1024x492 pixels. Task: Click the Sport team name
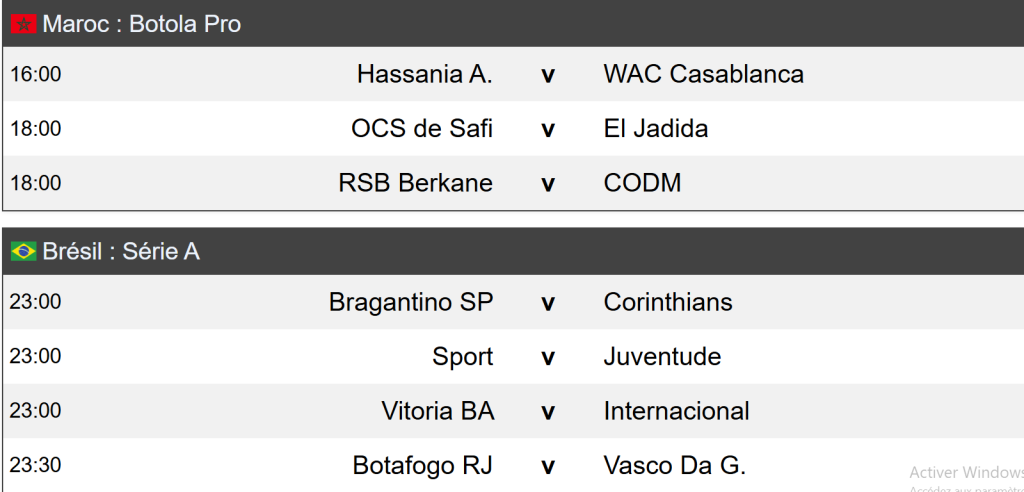point(463,357)
